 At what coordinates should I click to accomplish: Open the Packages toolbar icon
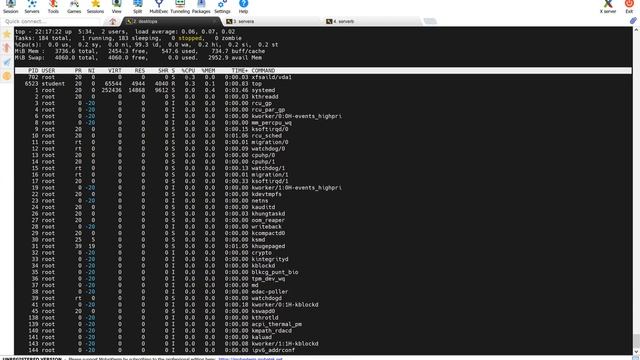point(201,6)
